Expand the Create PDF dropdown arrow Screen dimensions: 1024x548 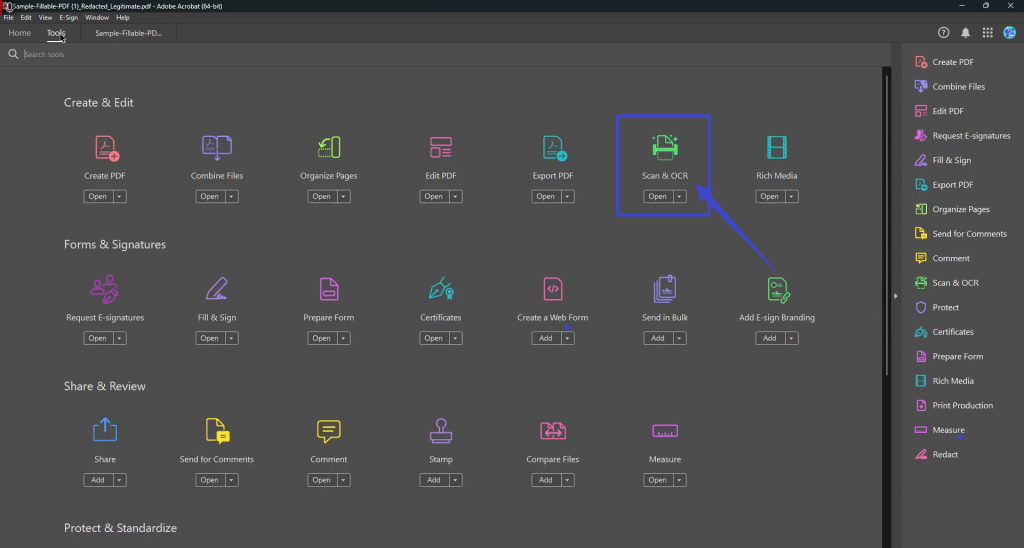point(119,197)
